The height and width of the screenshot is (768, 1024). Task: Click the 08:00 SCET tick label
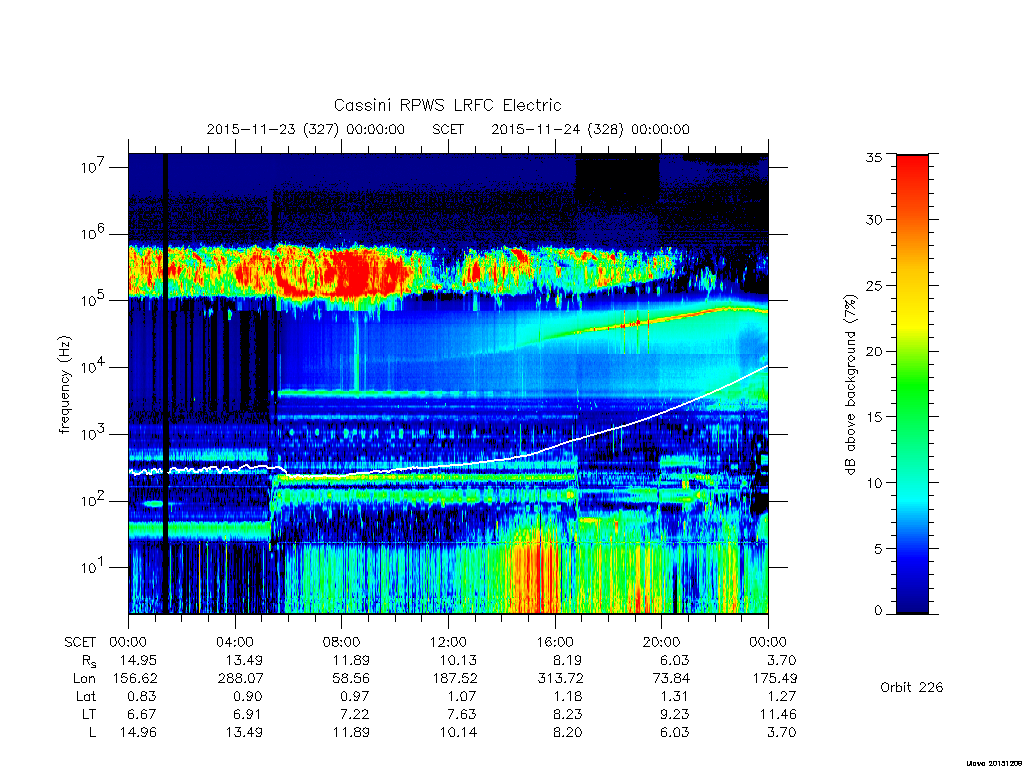342,642
